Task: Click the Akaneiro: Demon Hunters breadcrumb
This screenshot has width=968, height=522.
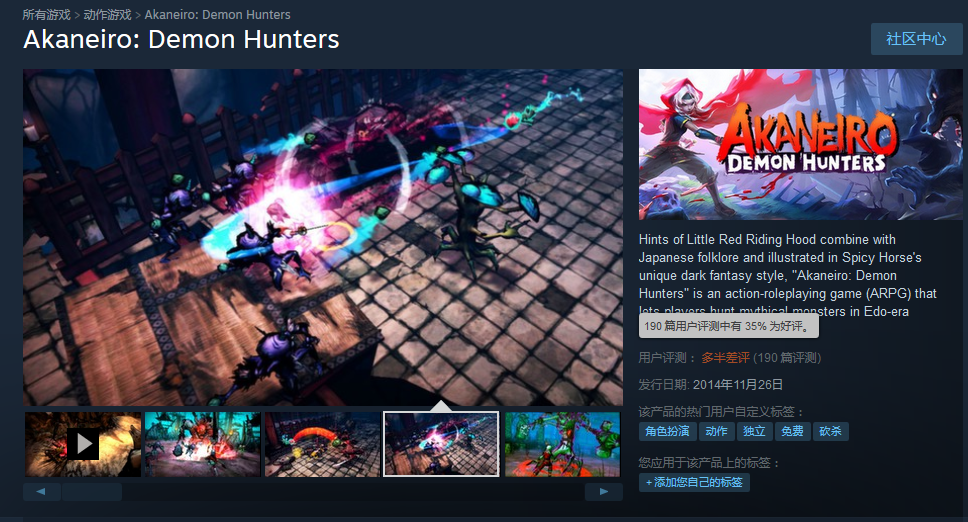Action: click(217, 14)
